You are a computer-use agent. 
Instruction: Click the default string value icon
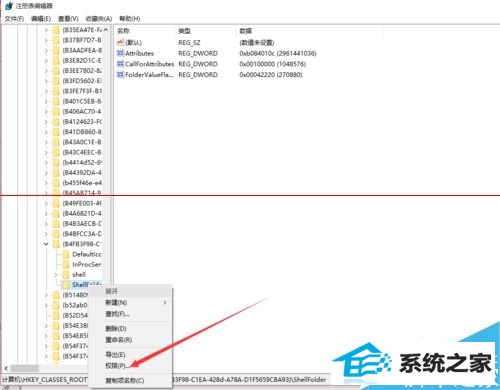click(x=120, y=42)
